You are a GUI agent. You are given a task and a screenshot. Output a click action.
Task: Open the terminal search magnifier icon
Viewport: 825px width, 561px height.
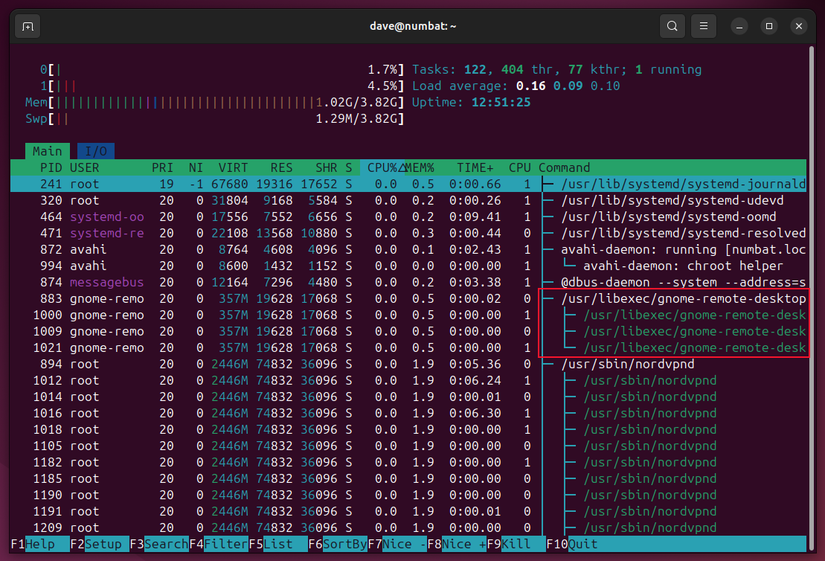(673, 26)
